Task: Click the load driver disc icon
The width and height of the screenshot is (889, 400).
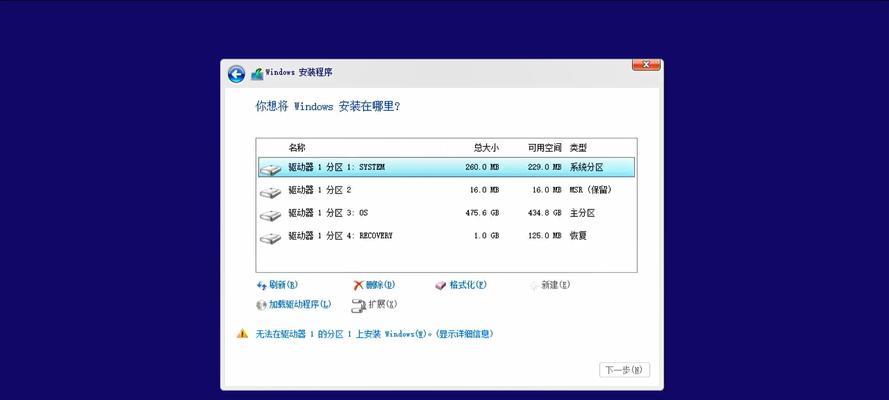Action: point(261,305)
